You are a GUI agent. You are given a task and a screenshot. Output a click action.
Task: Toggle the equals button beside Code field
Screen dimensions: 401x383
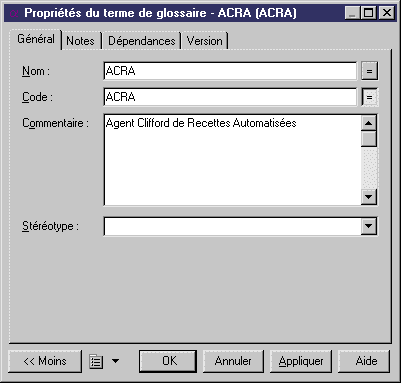[369, 97]
